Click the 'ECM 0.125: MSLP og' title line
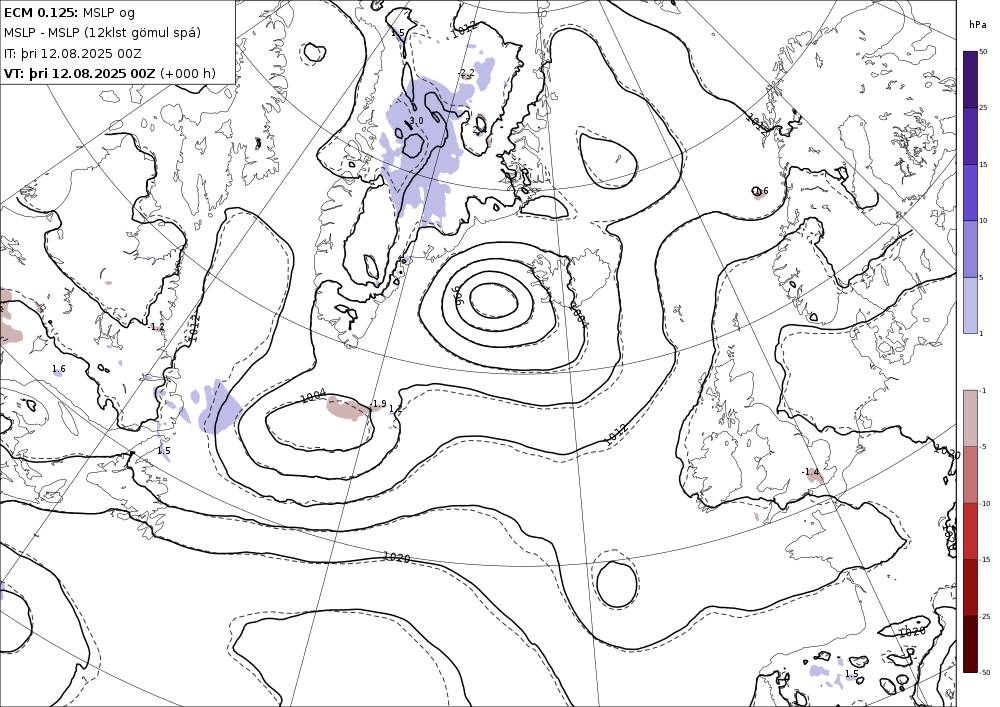Screen dimensions: 1000x707 [x=69, y=12]
